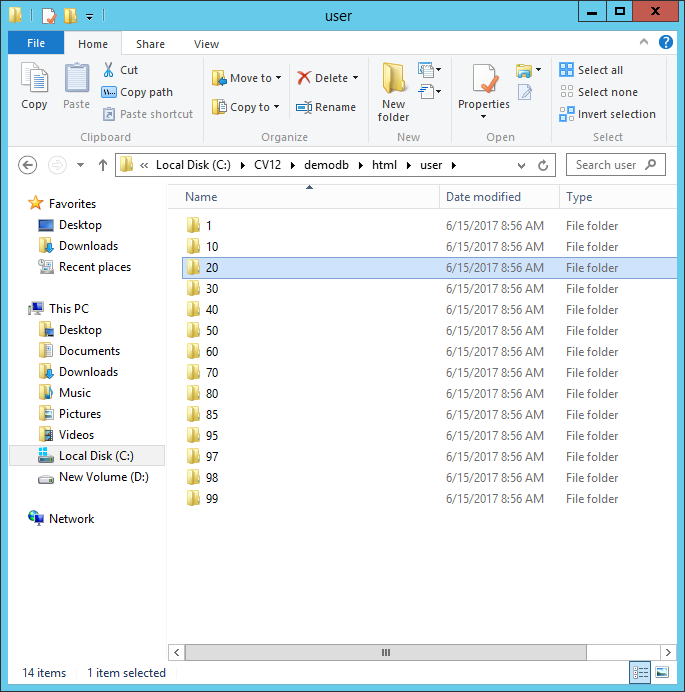This screenshot has width=685, height=692.
Task: Switch to the View ribbon tab
Action: (x=206, y=44)
